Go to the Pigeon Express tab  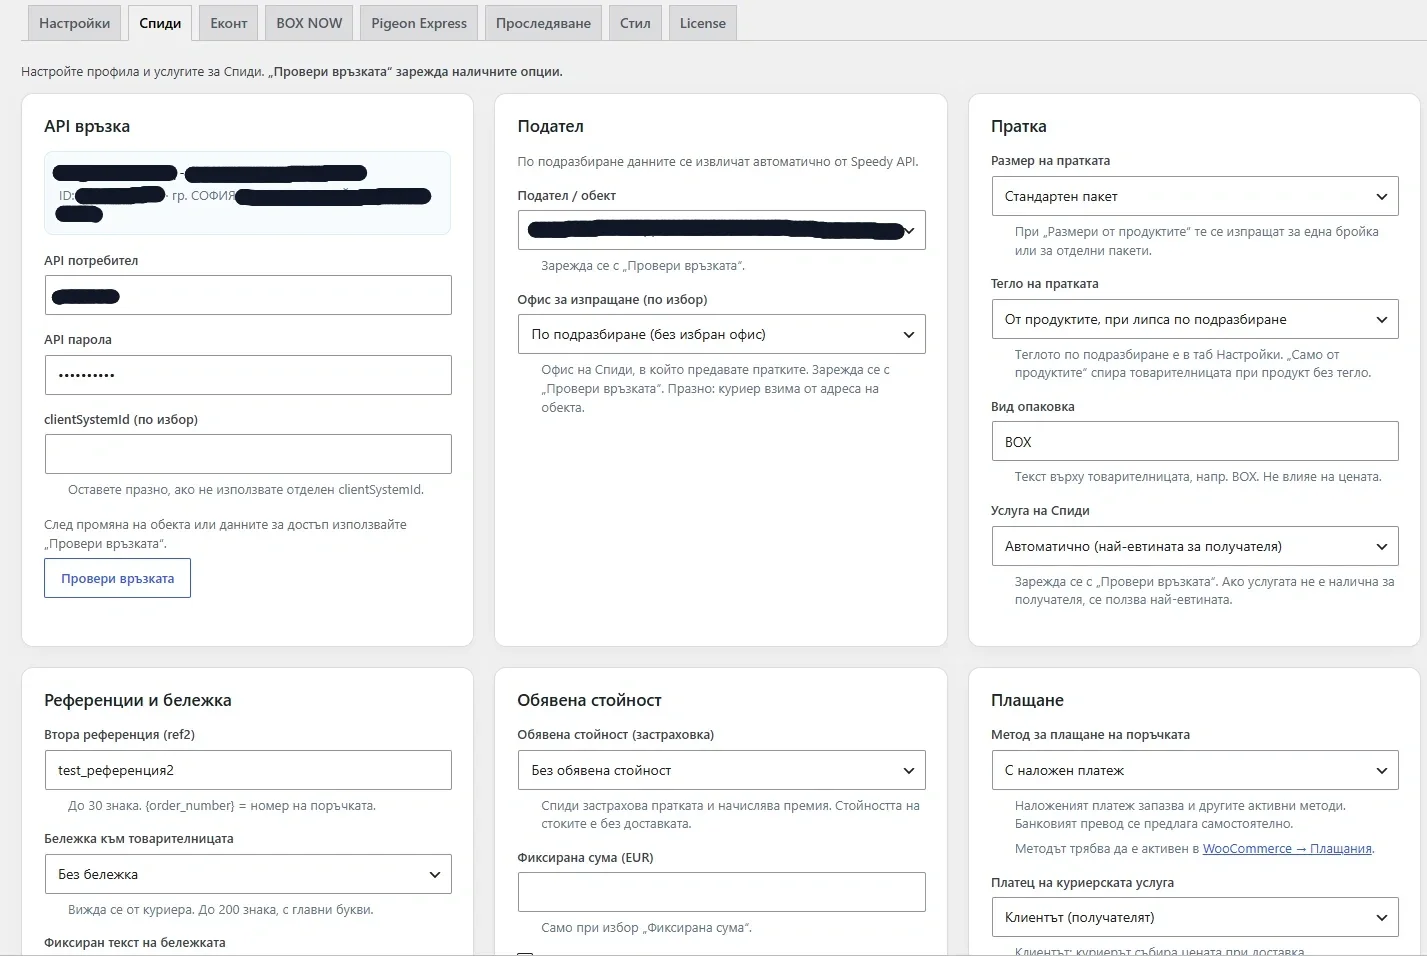click(419, 23)
